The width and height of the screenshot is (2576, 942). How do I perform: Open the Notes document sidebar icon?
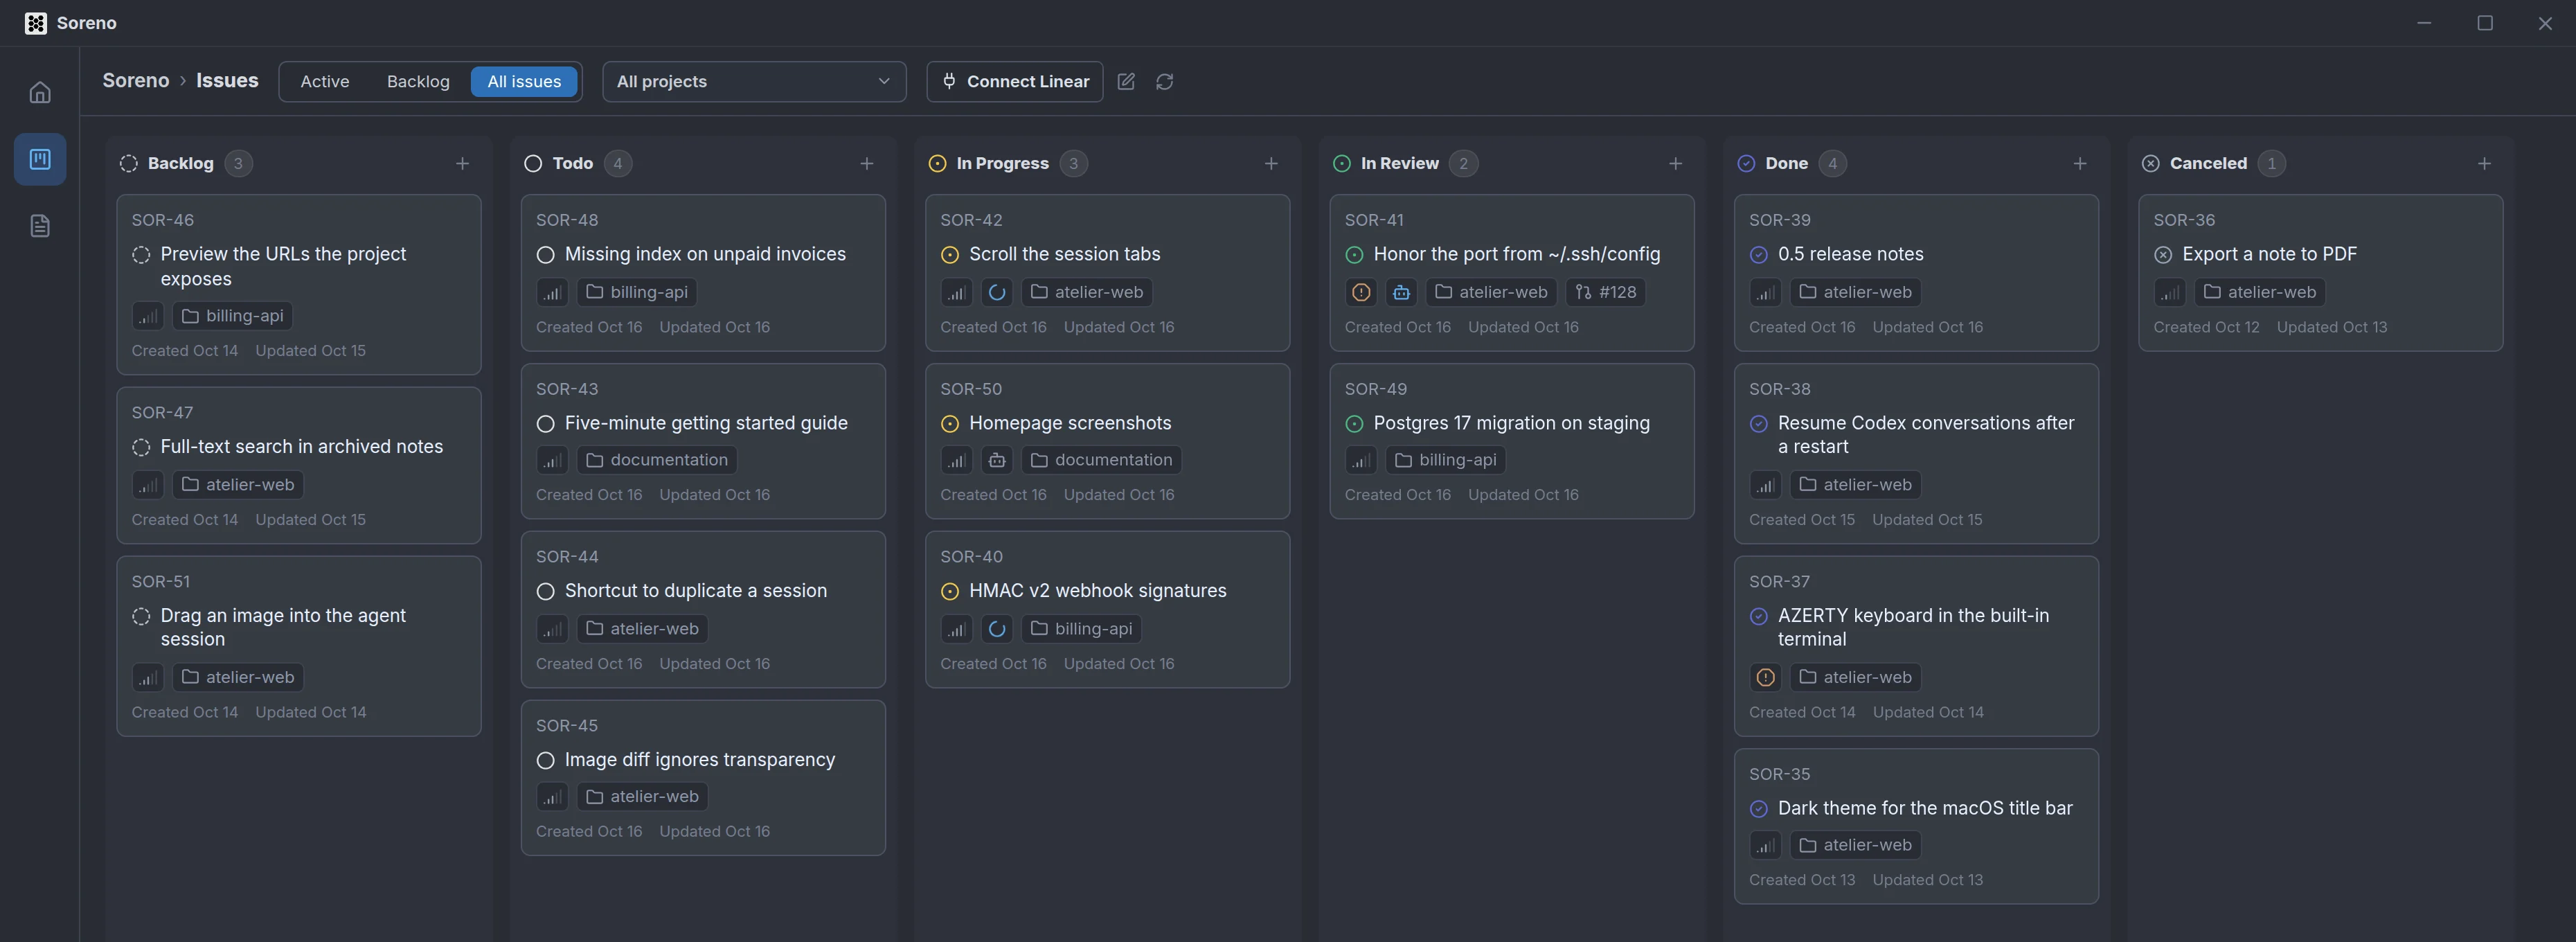click(x=40, y=226)
